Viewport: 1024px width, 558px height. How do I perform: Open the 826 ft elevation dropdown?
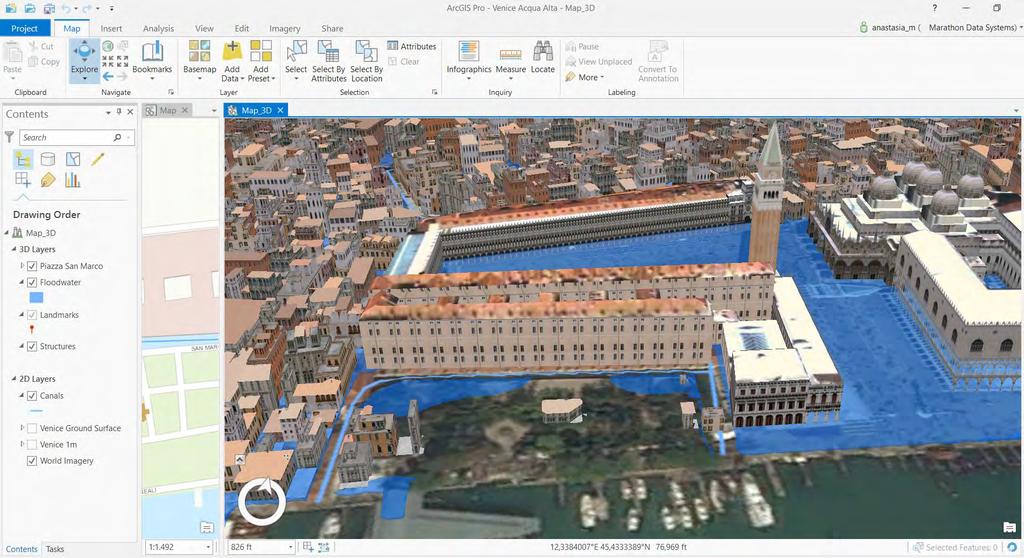tap(291, 547)
